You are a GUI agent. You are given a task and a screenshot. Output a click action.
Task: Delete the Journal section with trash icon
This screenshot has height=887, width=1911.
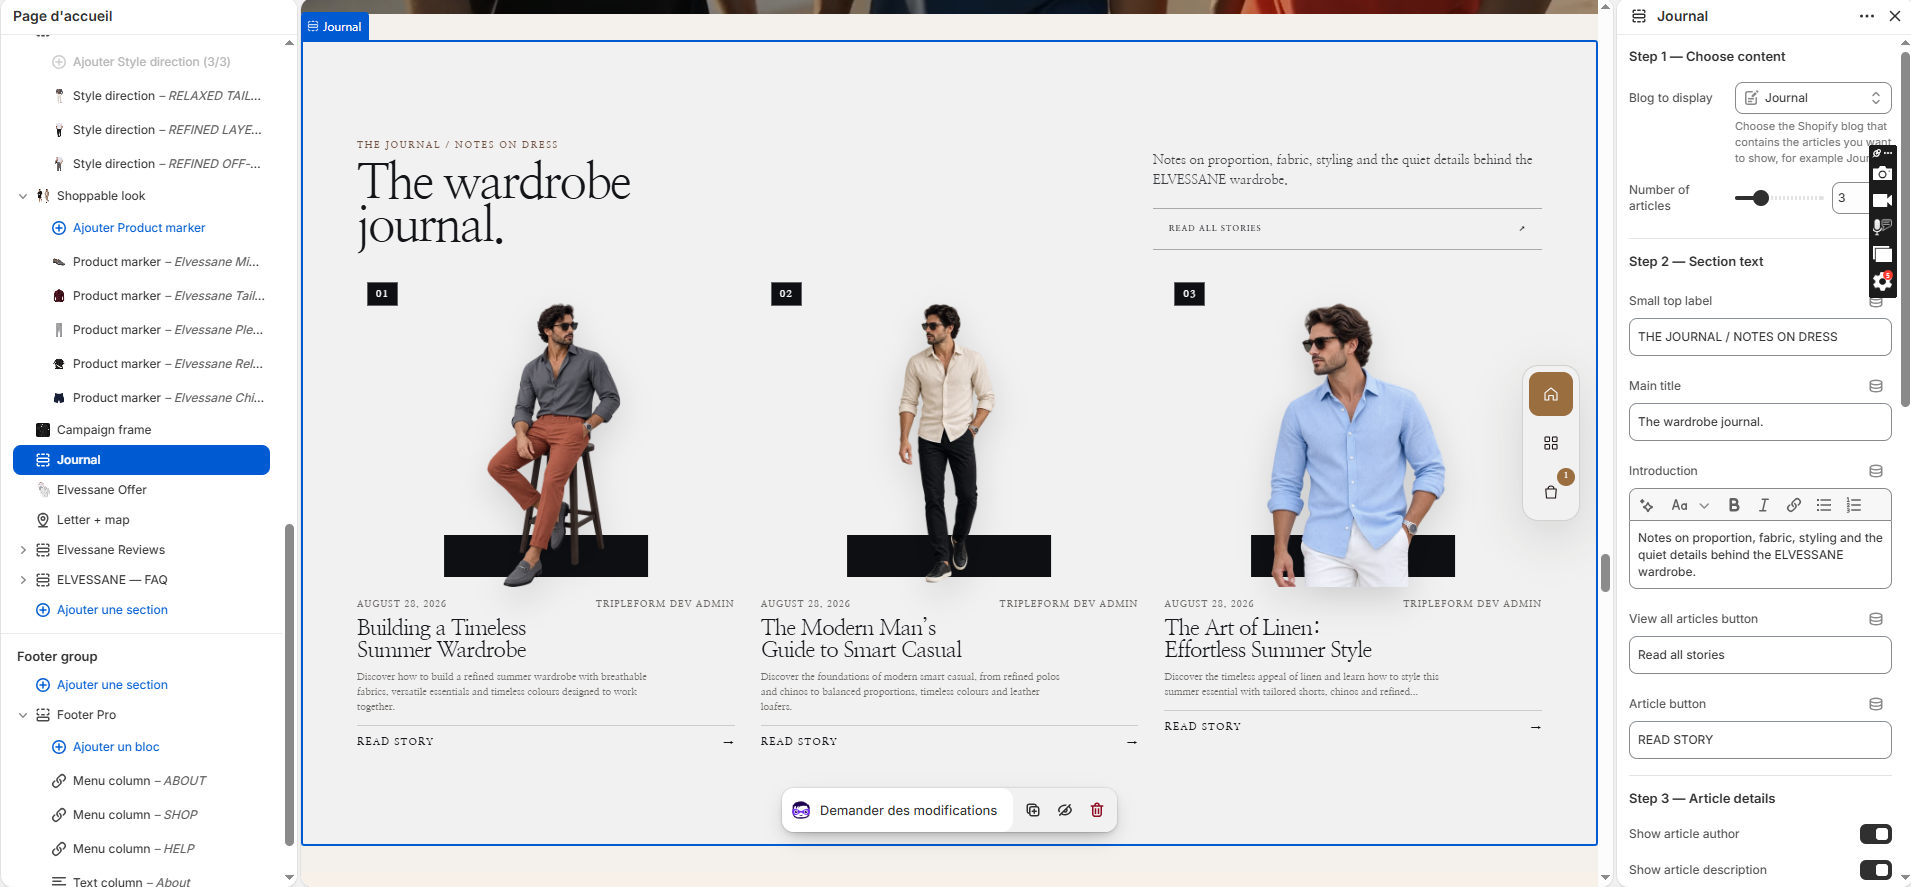coord(1097,810)
